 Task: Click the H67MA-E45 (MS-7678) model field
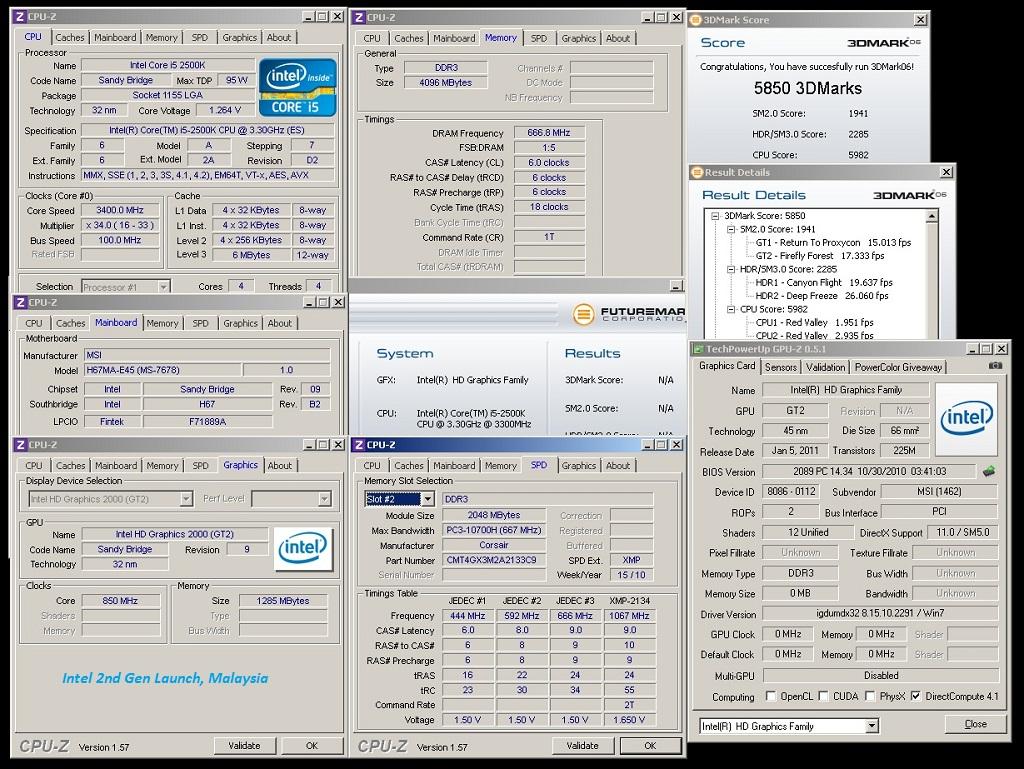[163, 370]
